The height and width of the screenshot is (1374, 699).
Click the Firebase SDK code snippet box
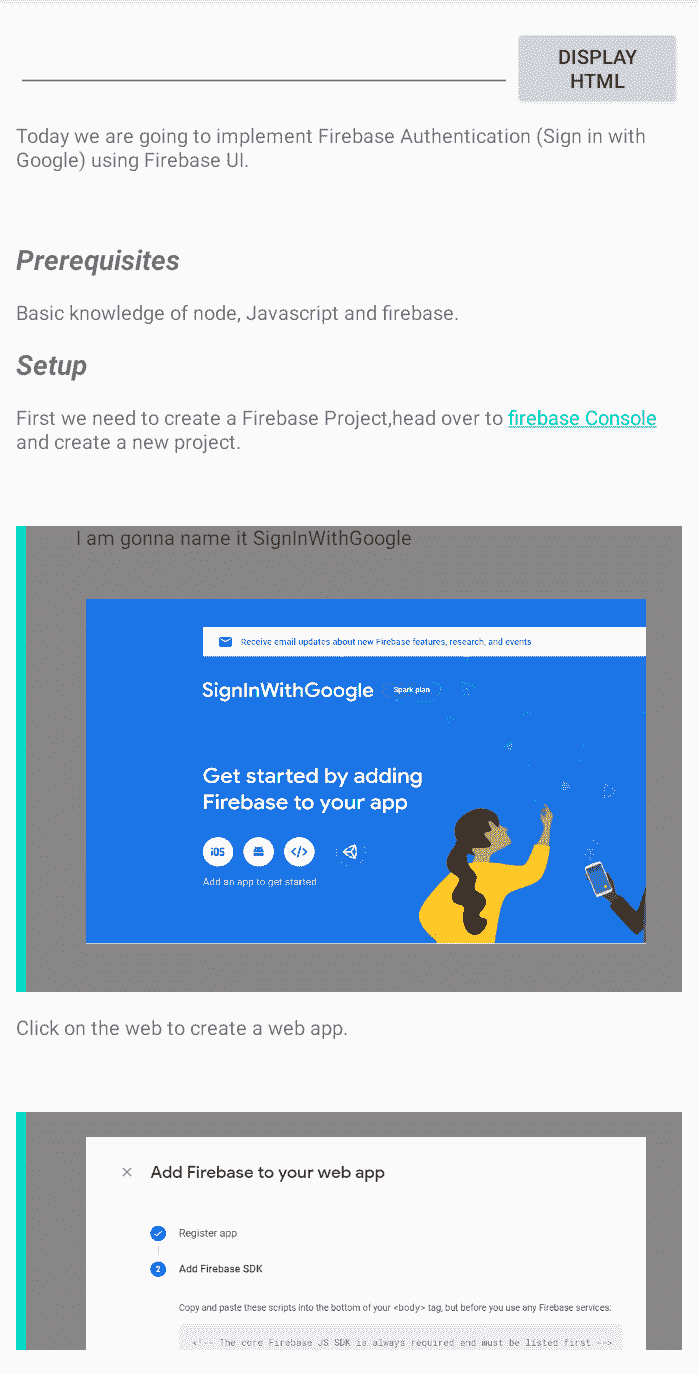[x=400, y=1338]
